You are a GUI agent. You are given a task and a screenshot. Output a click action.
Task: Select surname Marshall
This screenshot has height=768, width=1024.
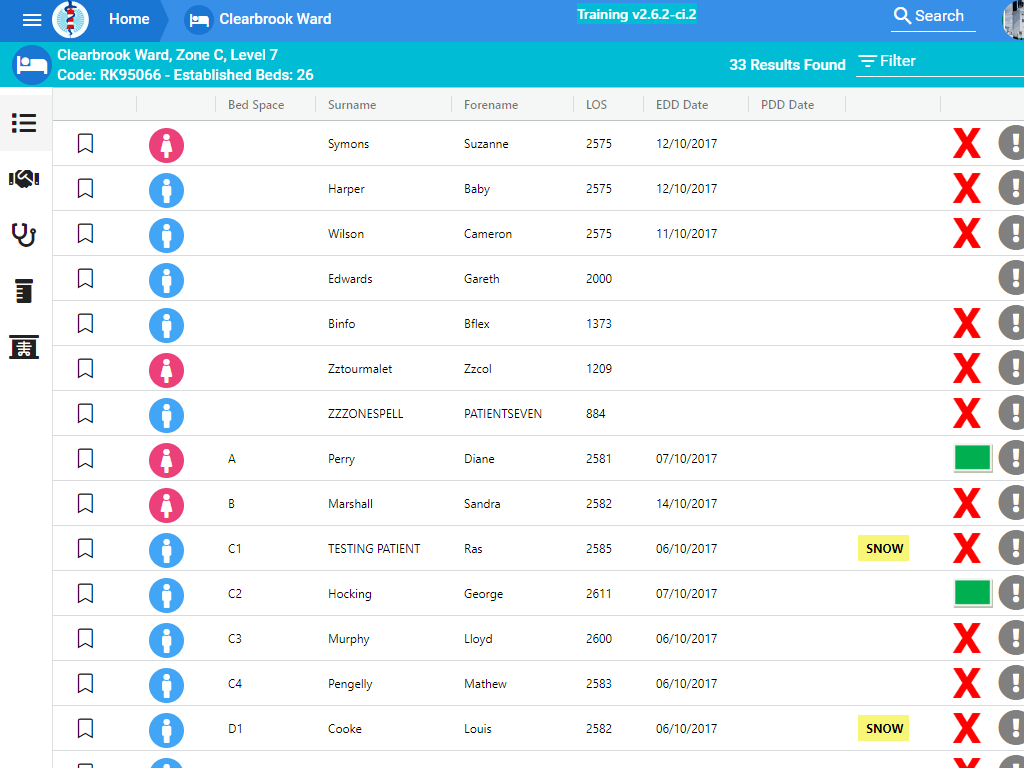click(350, 504)
